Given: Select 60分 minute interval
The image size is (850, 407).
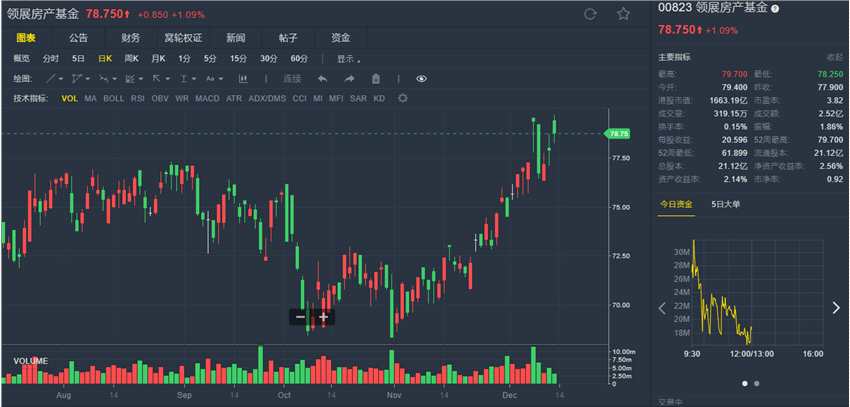Looking at the screenshot, I should [x=299, y=59].
